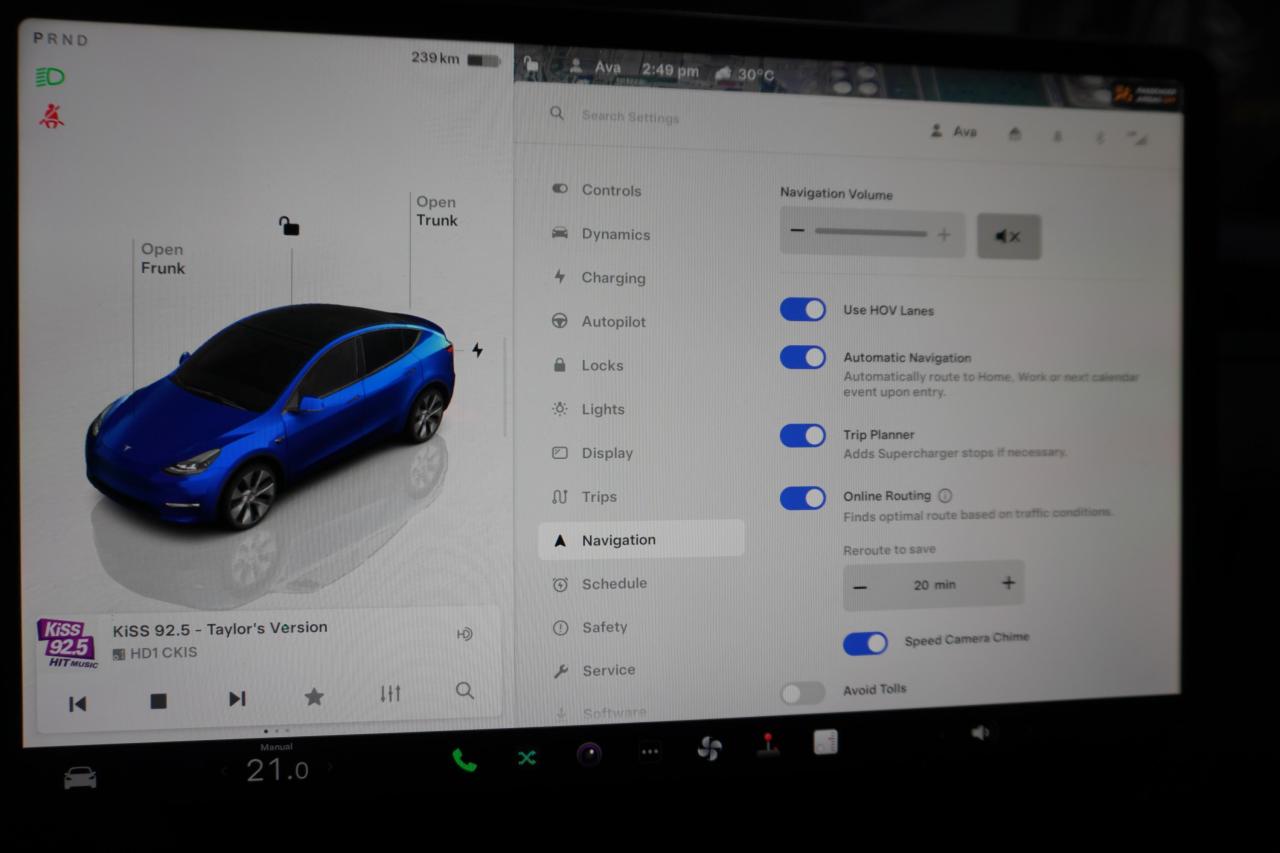Open the cellular signal icon in settings header
Viewport: 1280px width, 853px height.
[x=1136, y=138]
